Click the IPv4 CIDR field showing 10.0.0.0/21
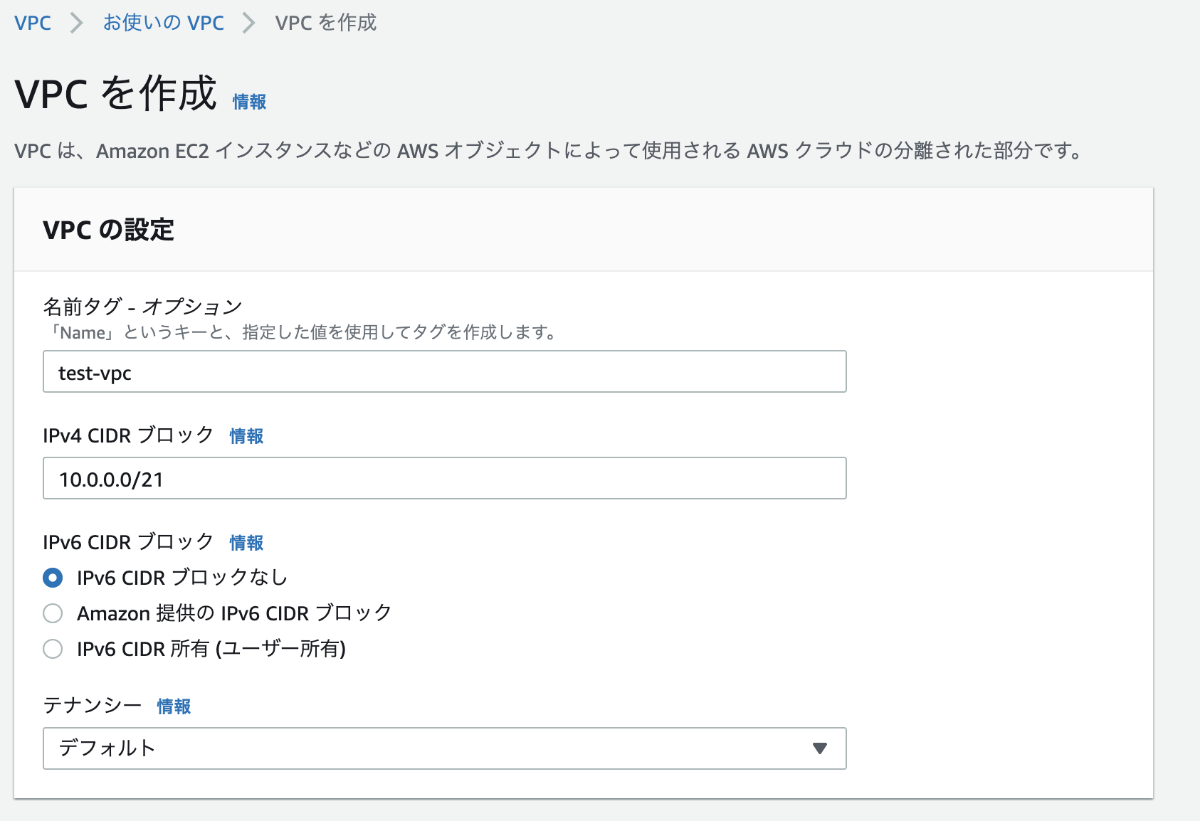Viewport: 1200px width, 821px height. [x=444, y=478]
